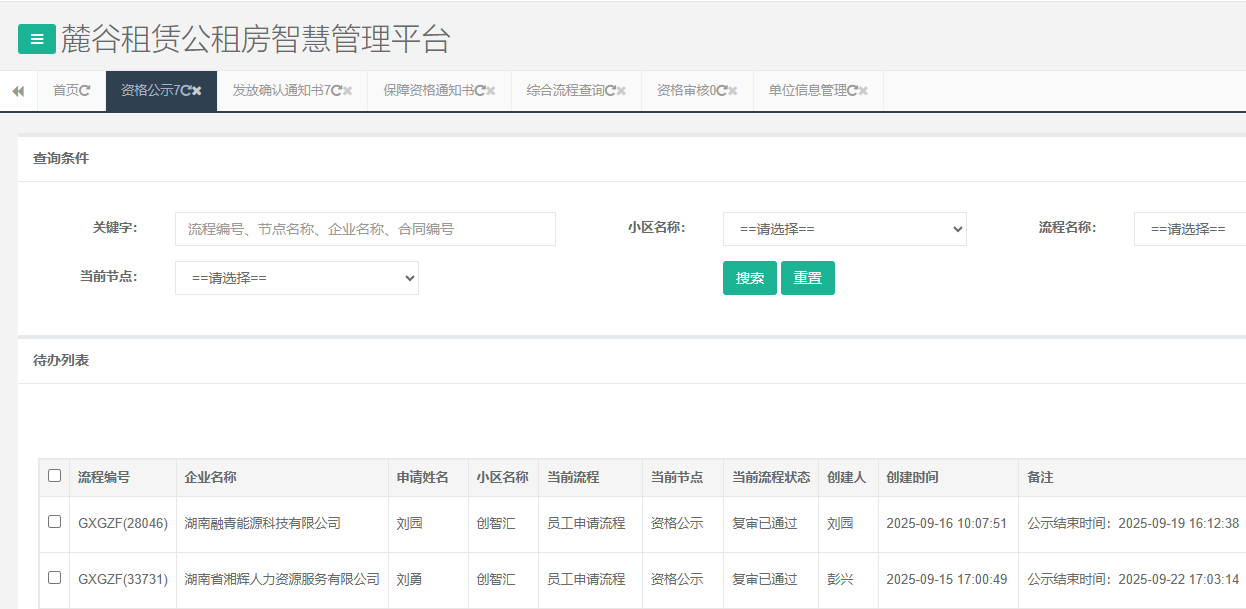Refresh the 保障资格通知书 tab via its reload icon
The width and height of the screenshot is (1246, 609).
tap(480, 91)
